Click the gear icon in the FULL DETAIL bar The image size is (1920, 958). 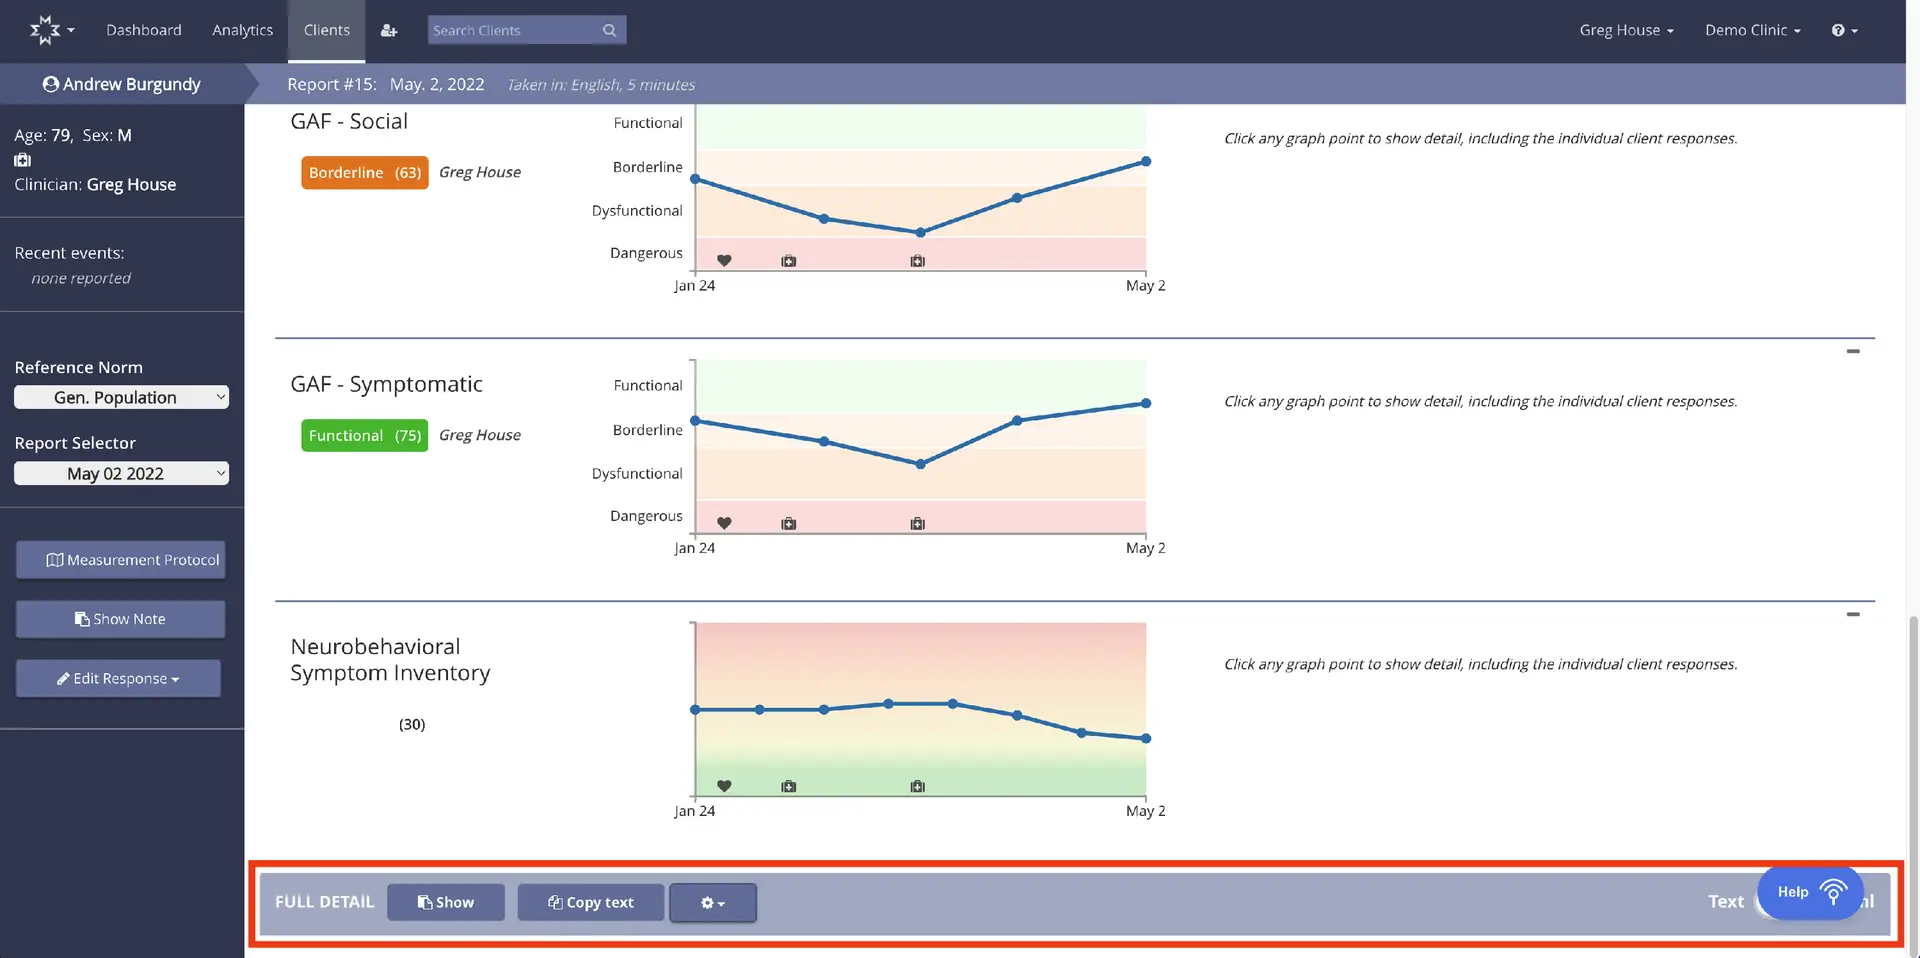pyautogui.click(x=712, y=902)
